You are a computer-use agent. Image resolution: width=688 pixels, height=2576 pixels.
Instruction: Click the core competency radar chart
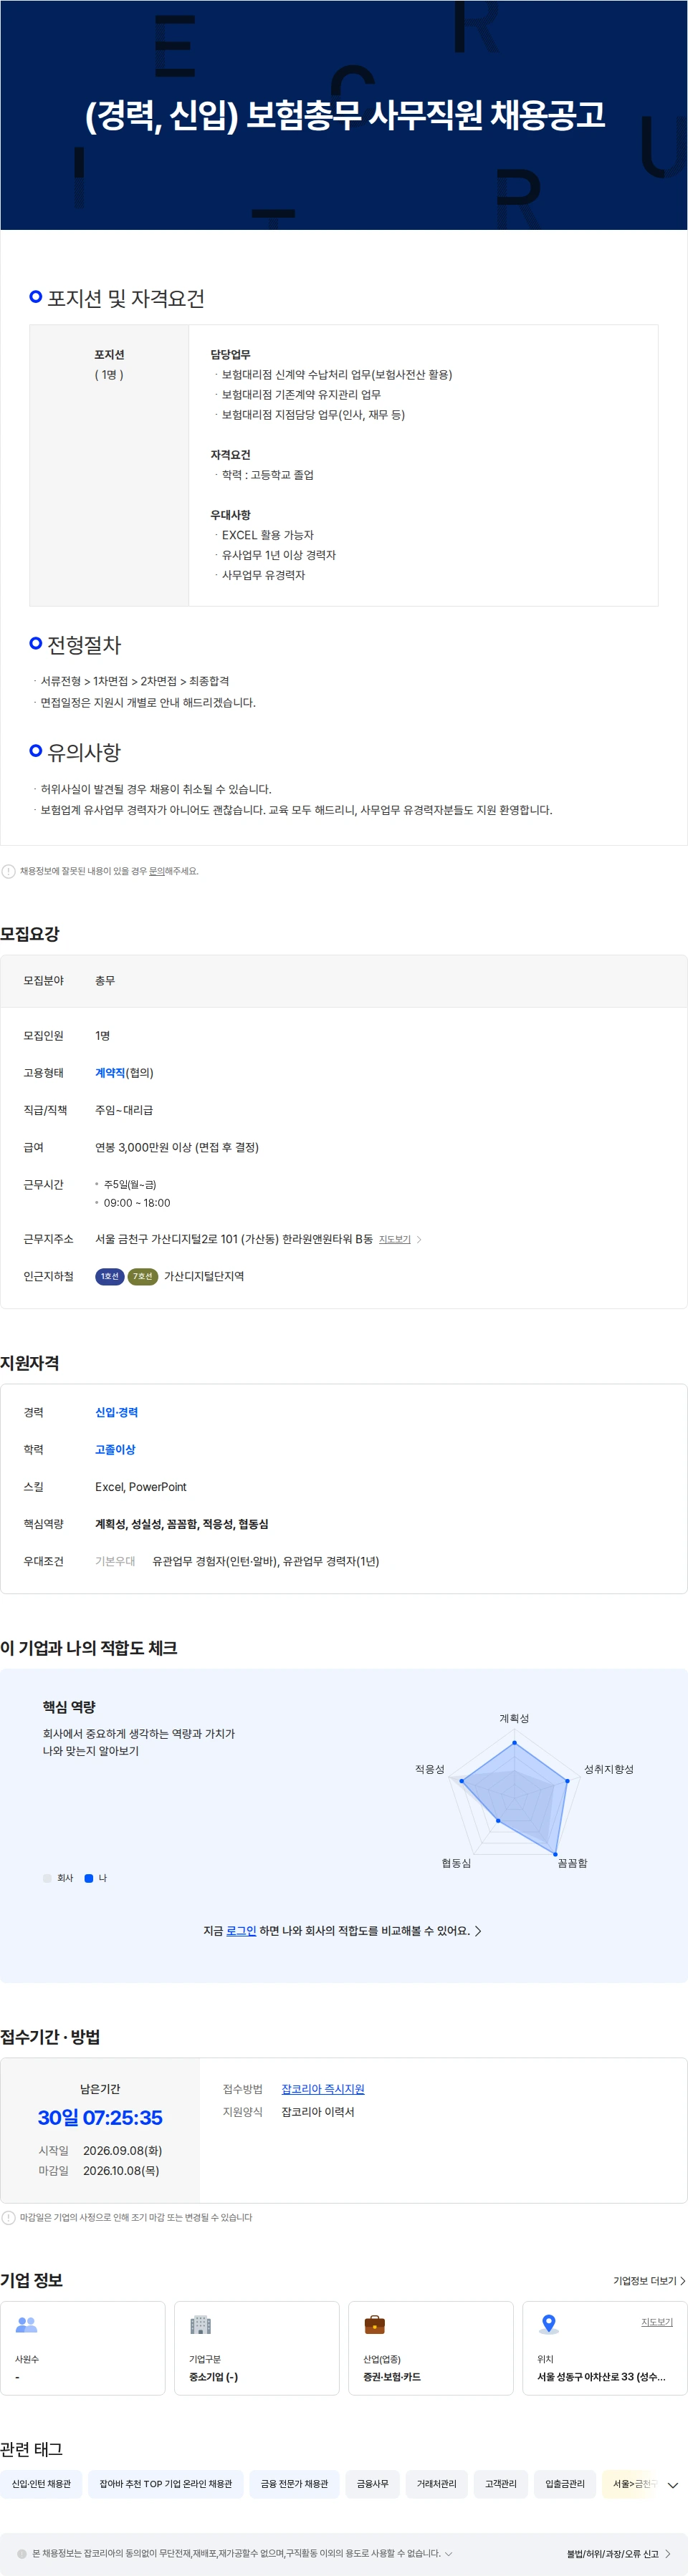point(514,1793)
